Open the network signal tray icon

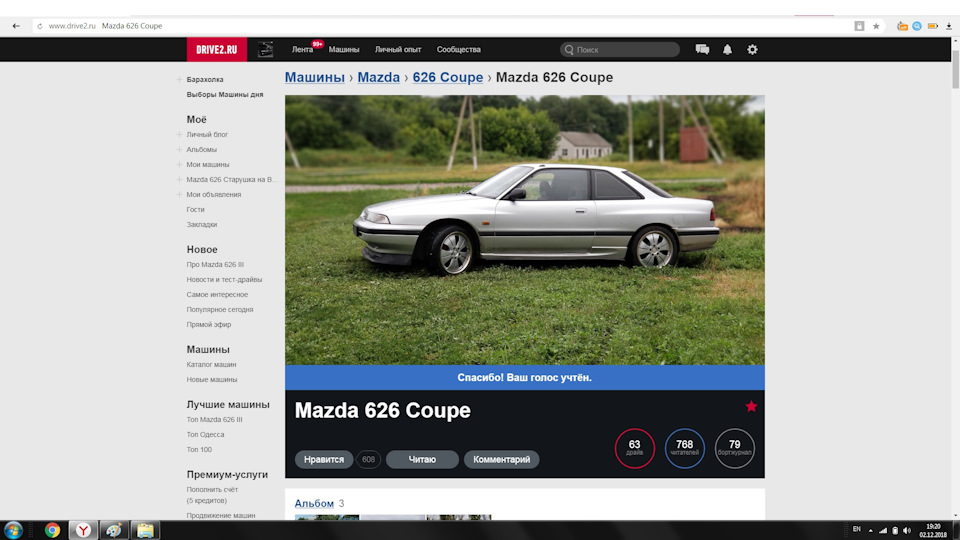882,530
